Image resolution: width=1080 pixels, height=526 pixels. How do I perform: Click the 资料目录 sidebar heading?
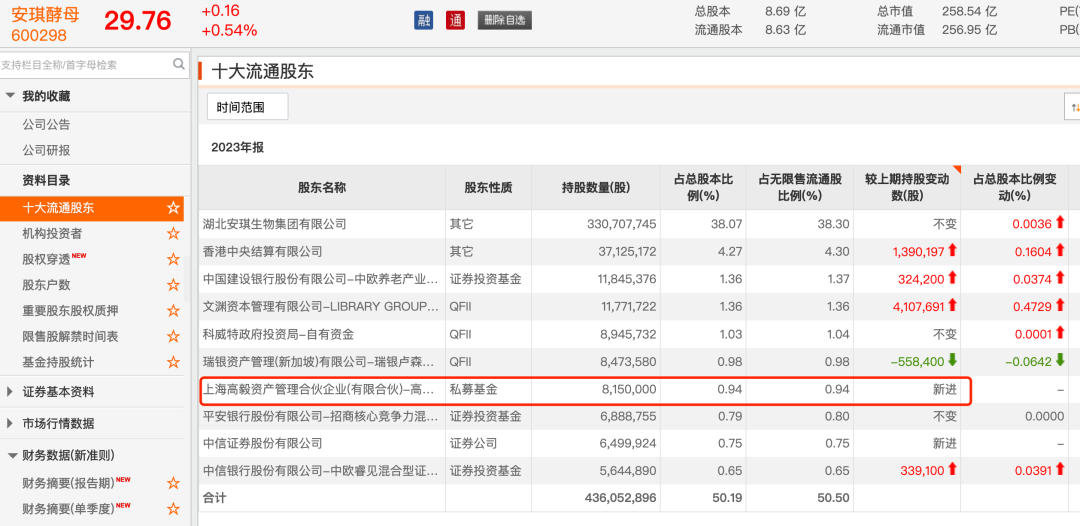(x=46, y=180)
